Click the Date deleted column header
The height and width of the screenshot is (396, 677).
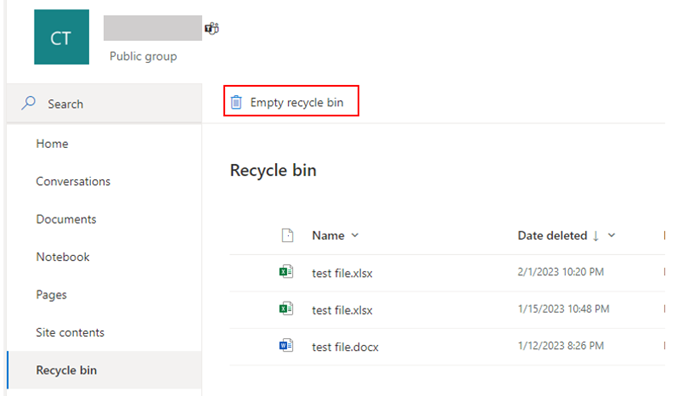coord(552,235)
